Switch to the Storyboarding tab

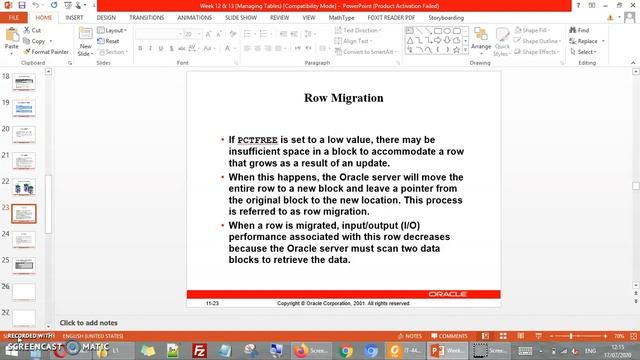(446, 18)
